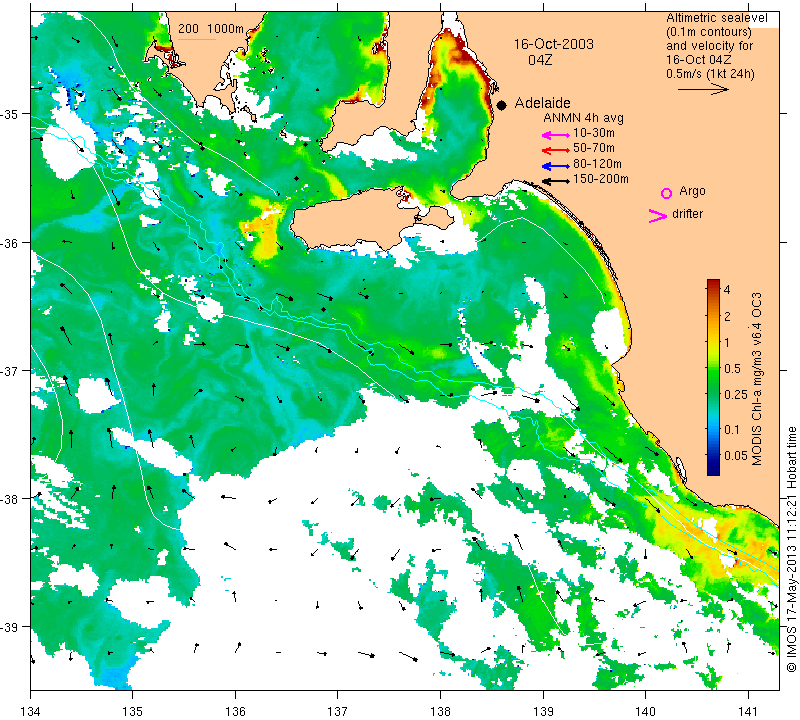
Task: Click the black 150-200m legend arrow
Action: (556, 181)
